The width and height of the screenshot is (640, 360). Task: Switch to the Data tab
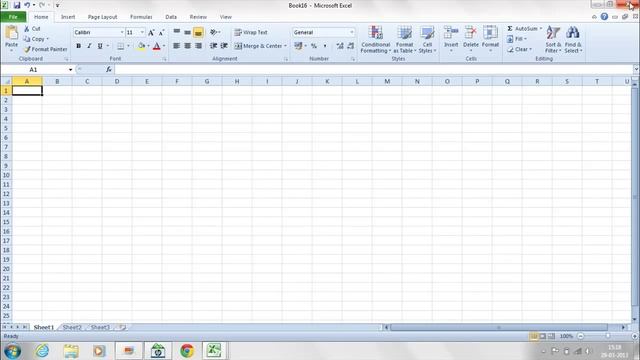point(171,17)
